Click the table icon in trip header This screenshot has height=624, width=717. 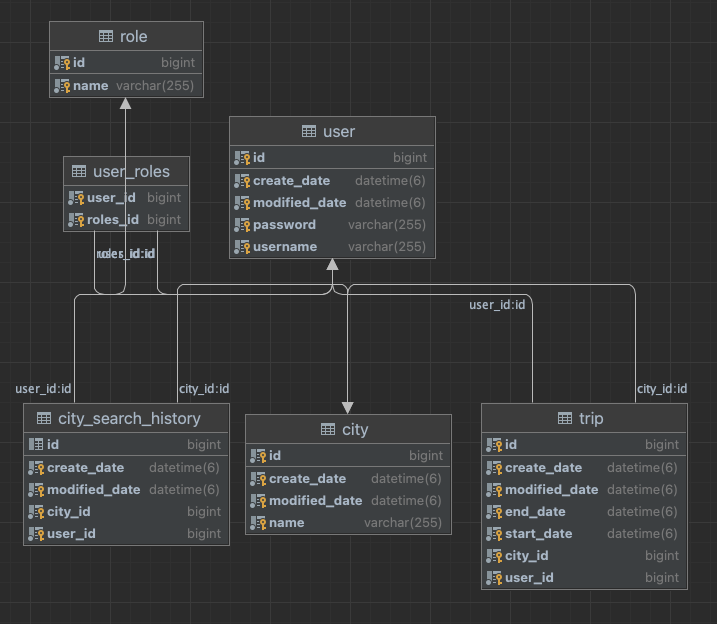click(x=565, y=418)
